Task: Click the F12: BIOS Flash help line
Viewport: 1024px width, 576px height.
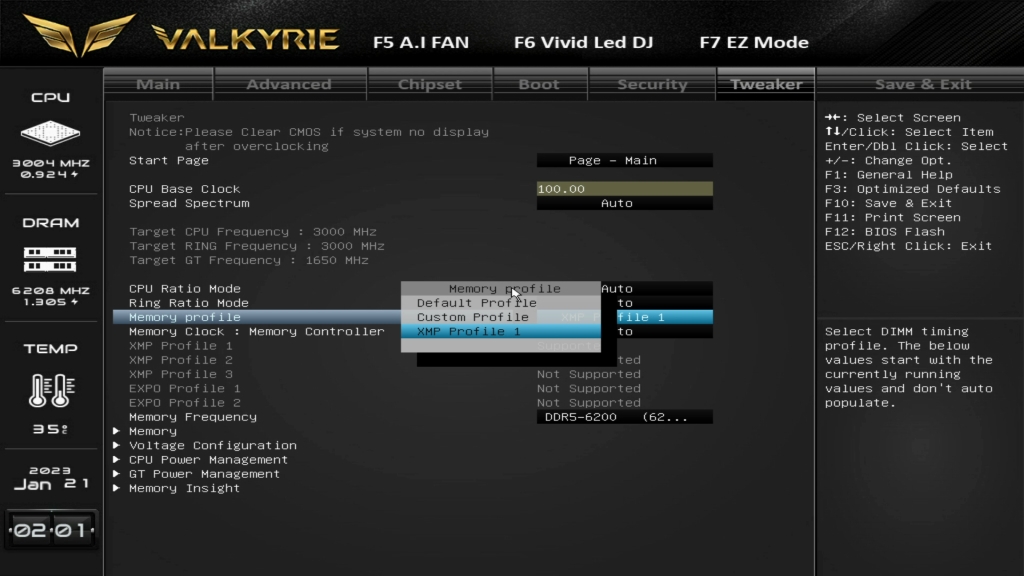Action: tap(884, 232)
